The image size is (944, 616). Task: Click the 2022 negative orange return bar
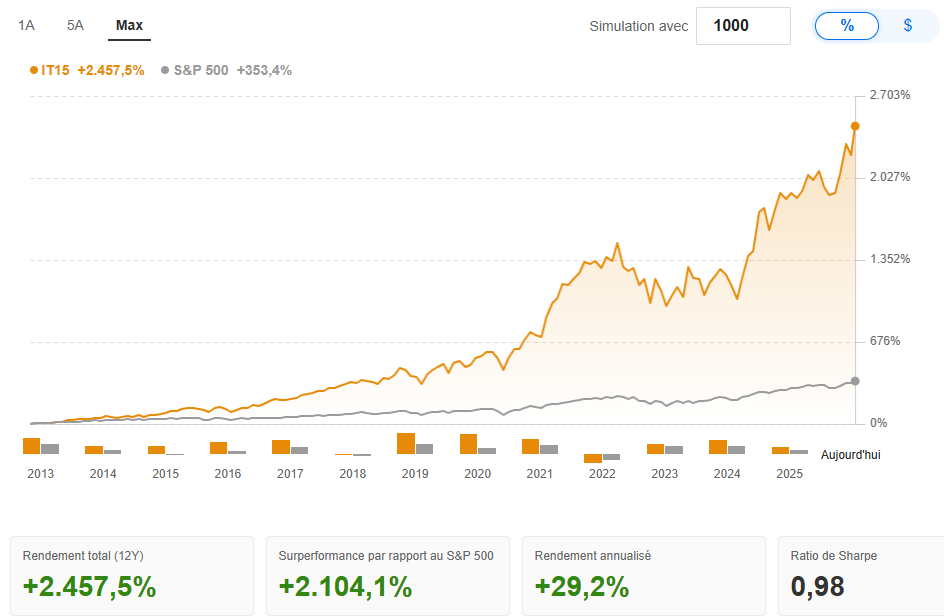tap(593, 458)
